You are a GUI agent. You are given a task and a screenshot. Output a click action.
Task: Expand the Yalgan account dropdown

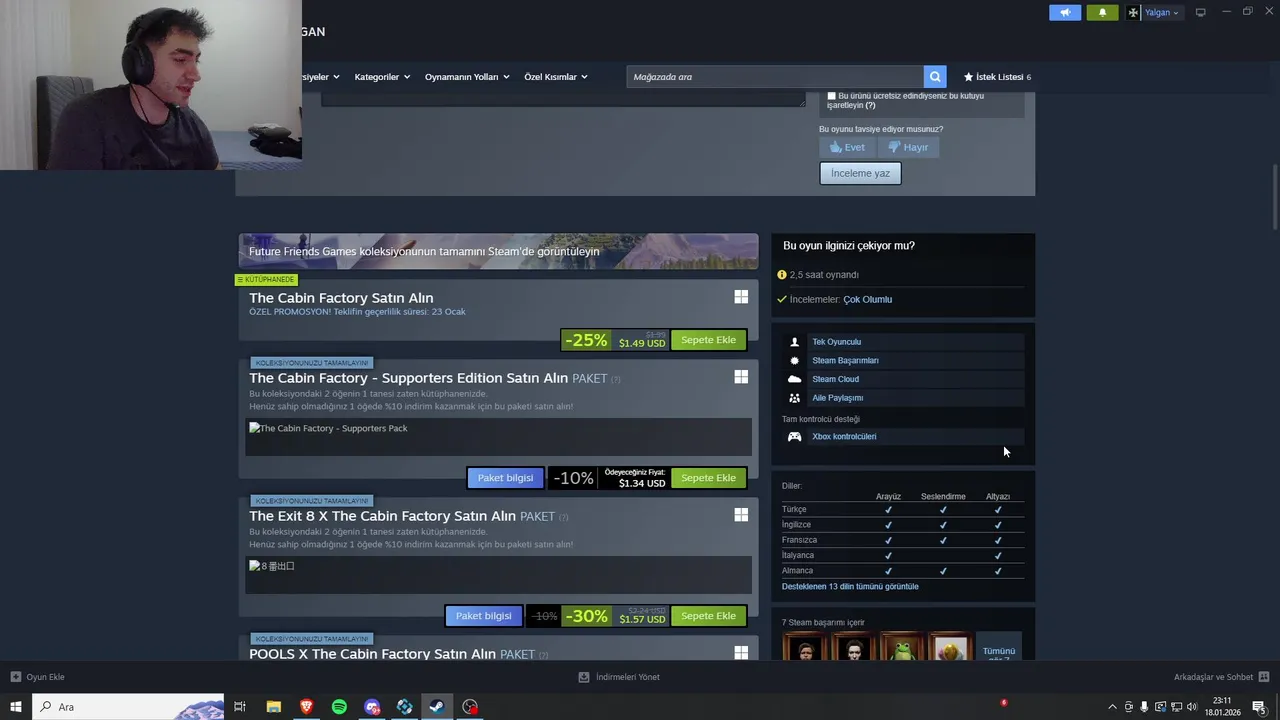tap(1162, 12)
